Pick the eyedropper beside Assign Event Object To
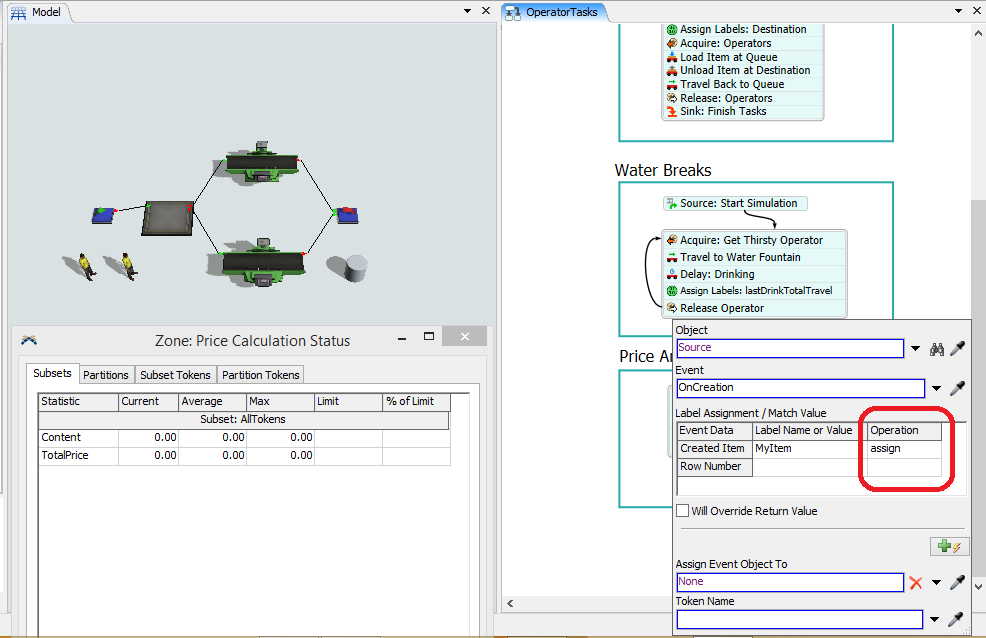The image size is (986, 638). [x=958, y=582]
